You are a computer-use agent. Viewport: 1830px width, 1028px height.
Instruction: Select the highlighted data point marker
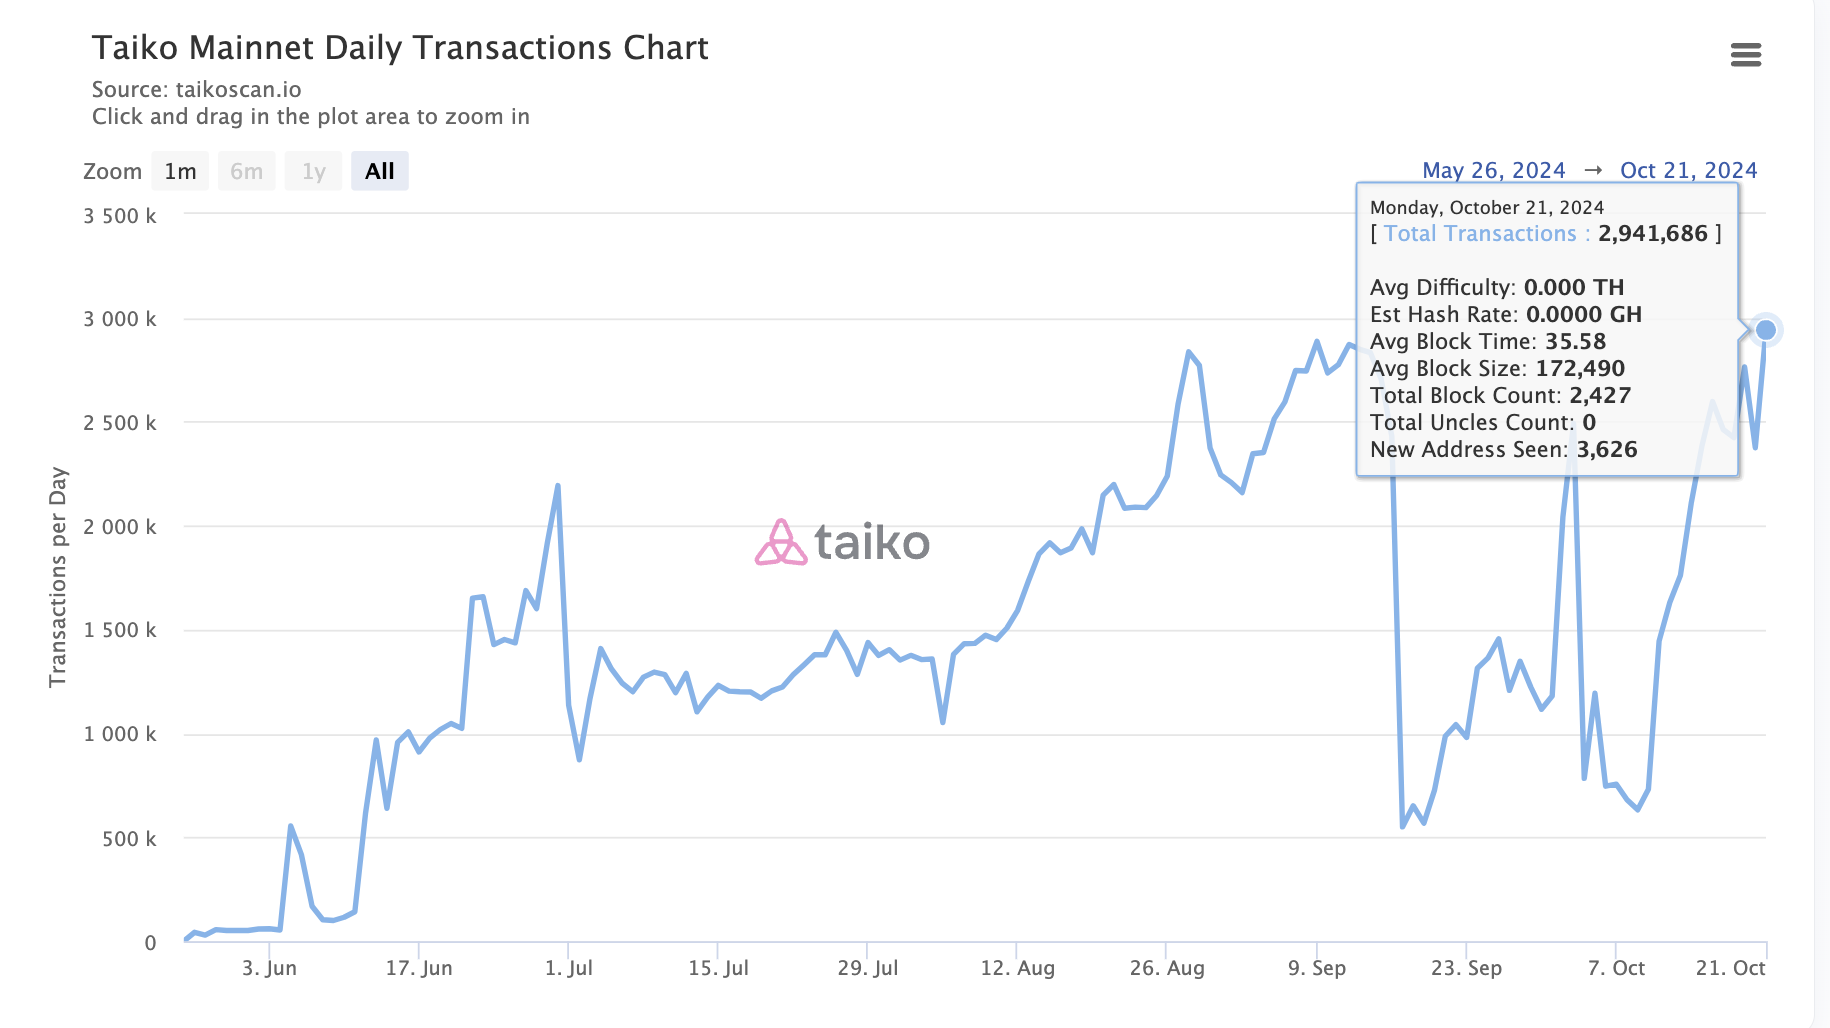(x=1766, y=328)
